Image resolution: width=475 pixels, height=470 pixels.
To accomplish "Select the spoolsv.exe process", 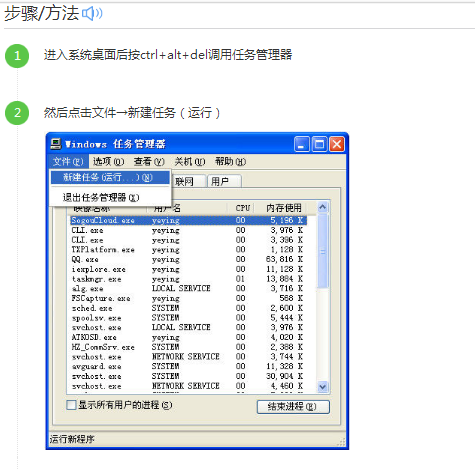I will pos(96,318).
